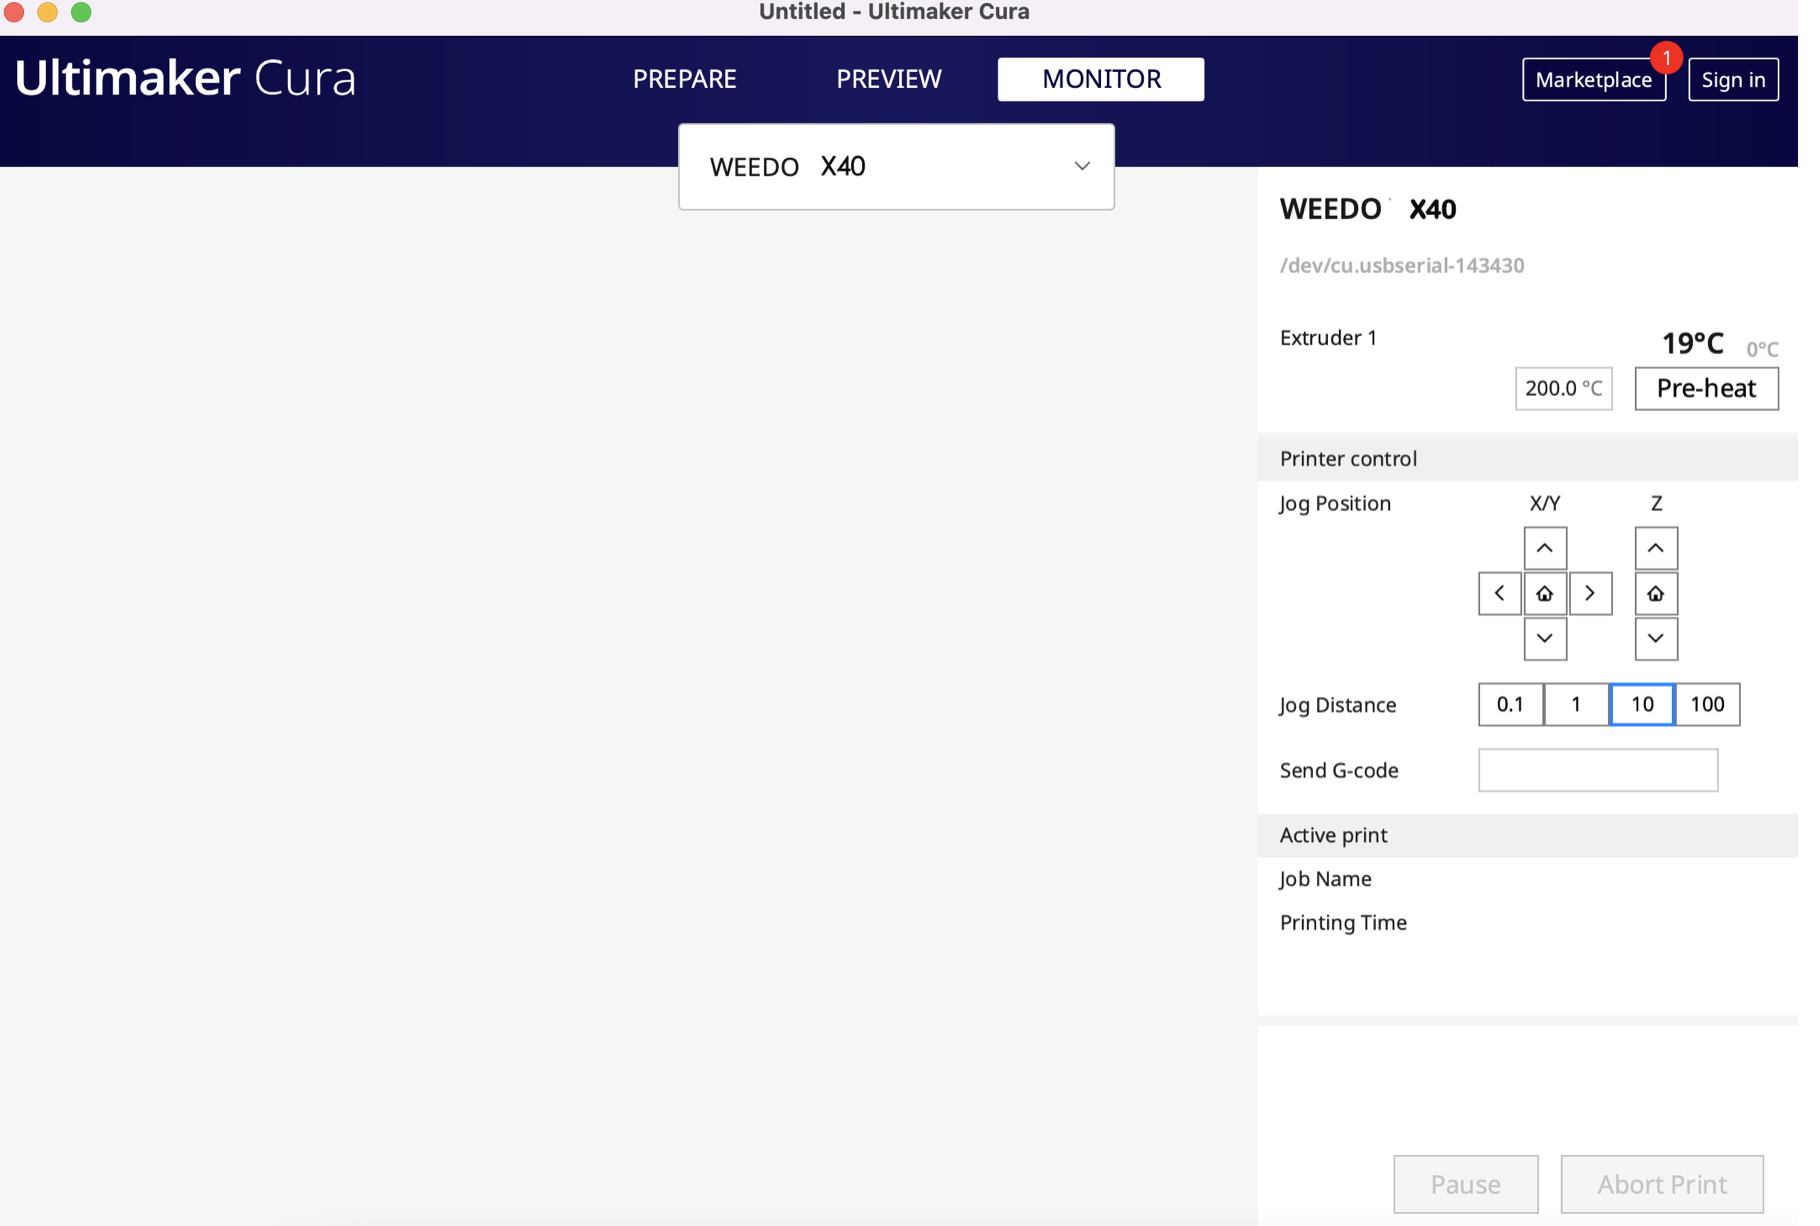Set jog distance to 1

click(1576, 704)
